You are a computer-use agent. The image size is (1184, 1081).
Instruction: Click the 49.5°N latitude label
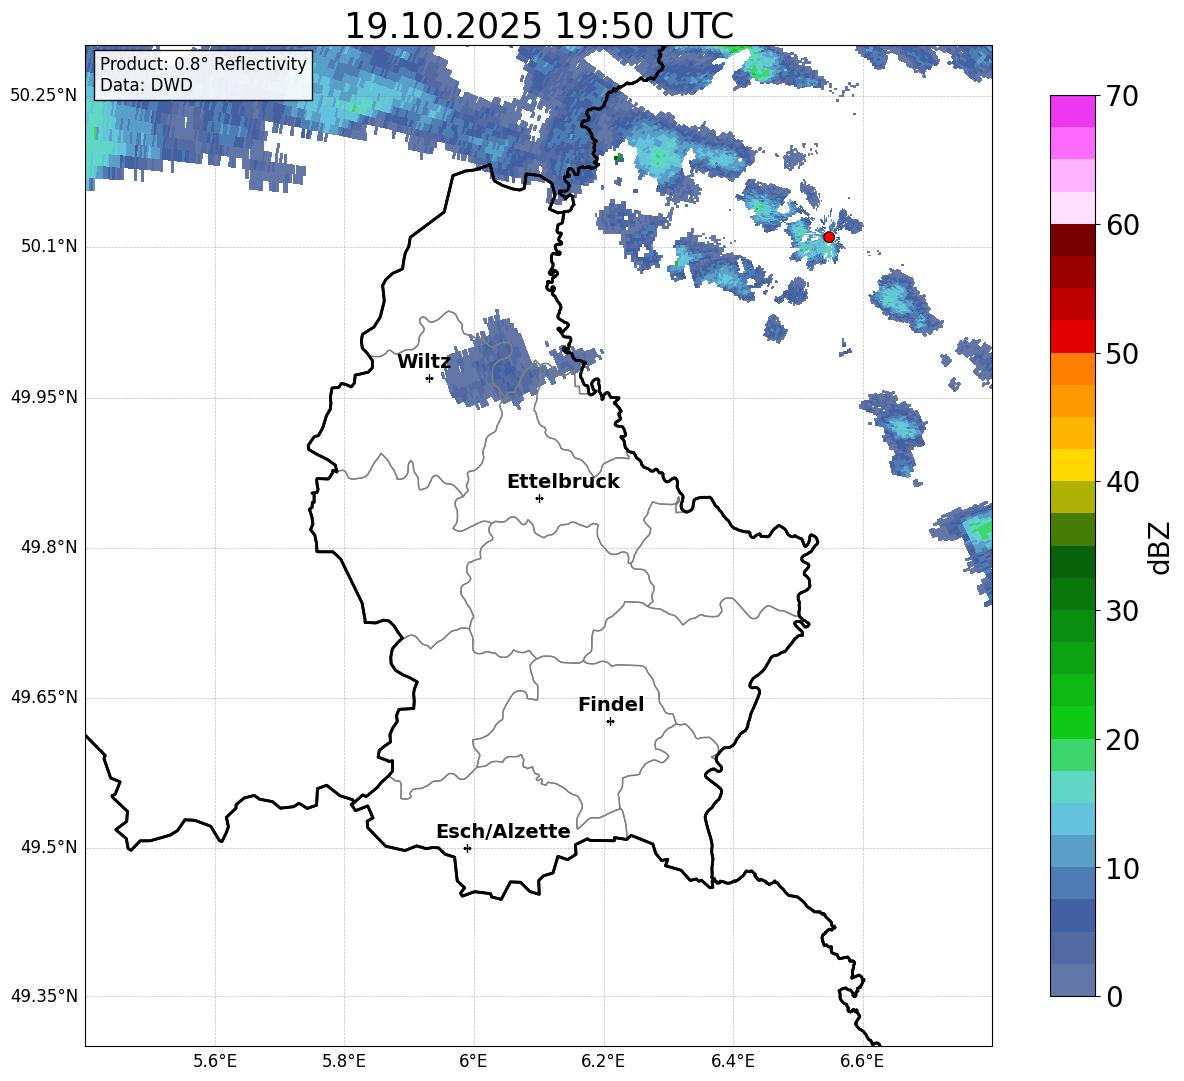tap(50, 847)
